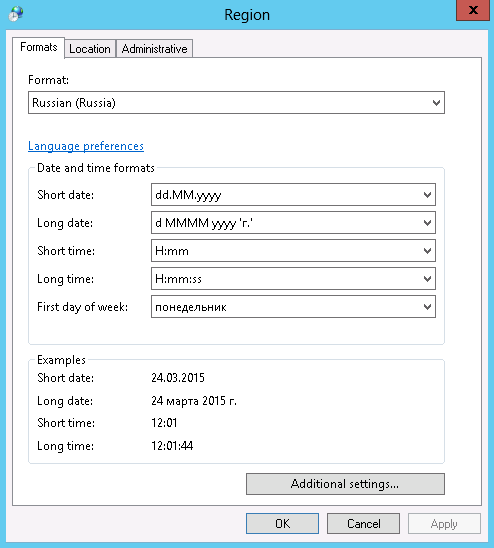Click the Apply button
This screenshot has width=494, height=548.
pos(444,524)
